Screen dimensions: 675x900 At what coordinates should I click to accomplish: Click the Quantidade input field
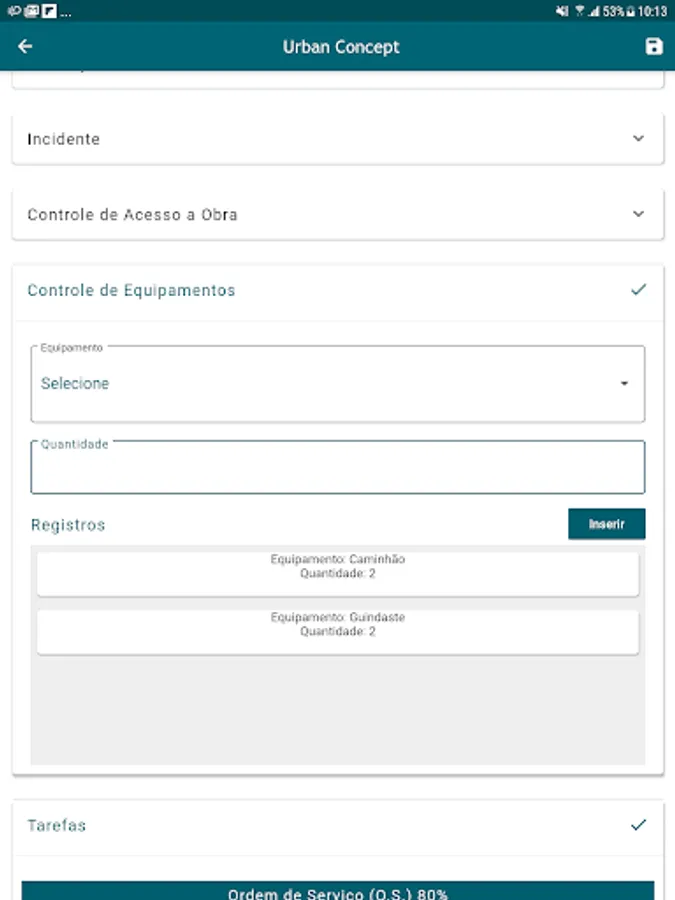pos(337,468)
